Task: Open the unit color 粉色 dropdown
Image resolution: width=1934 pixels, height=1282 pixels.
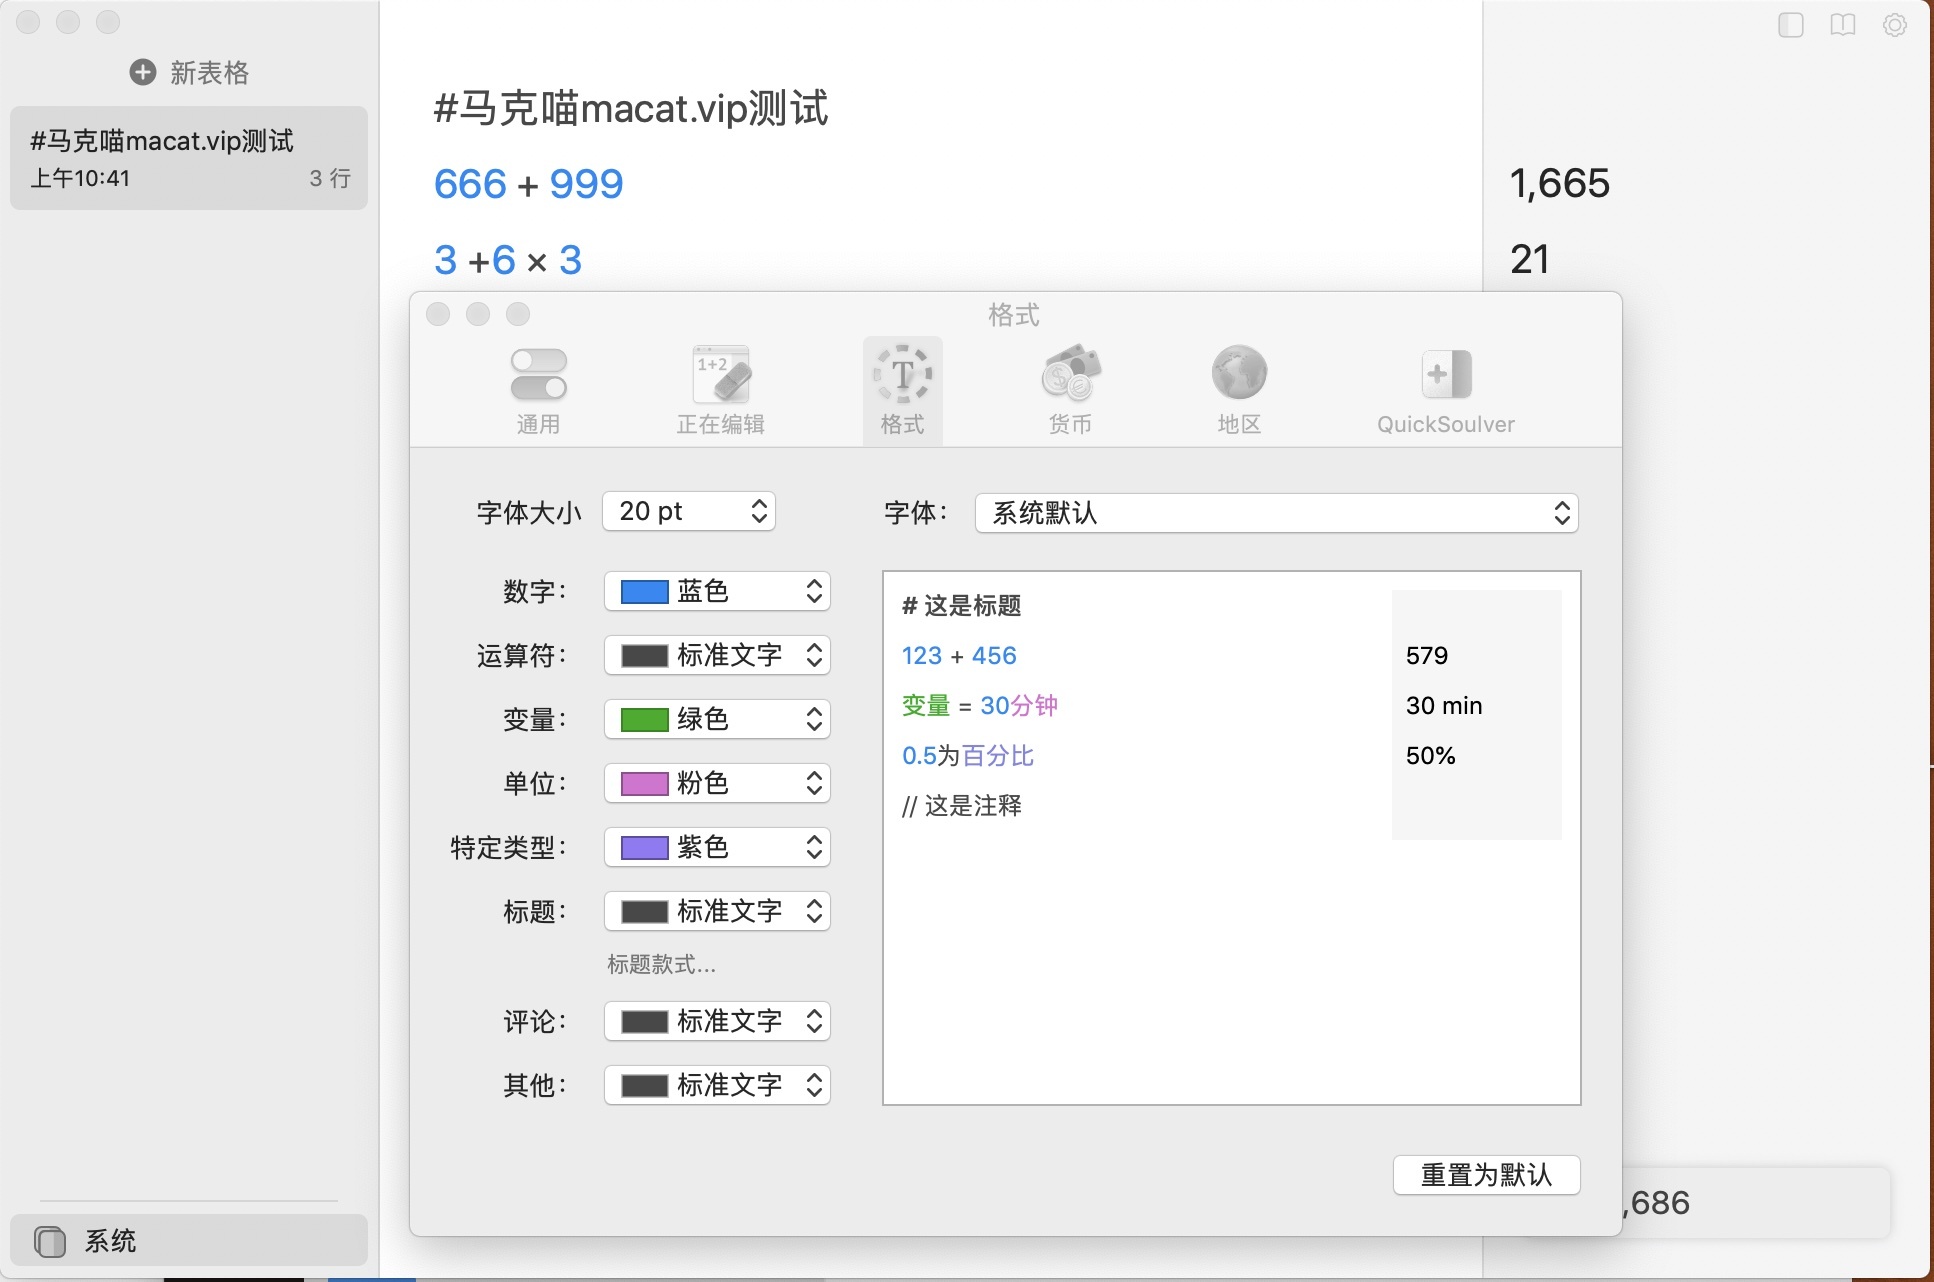Action: coord(717,783)
